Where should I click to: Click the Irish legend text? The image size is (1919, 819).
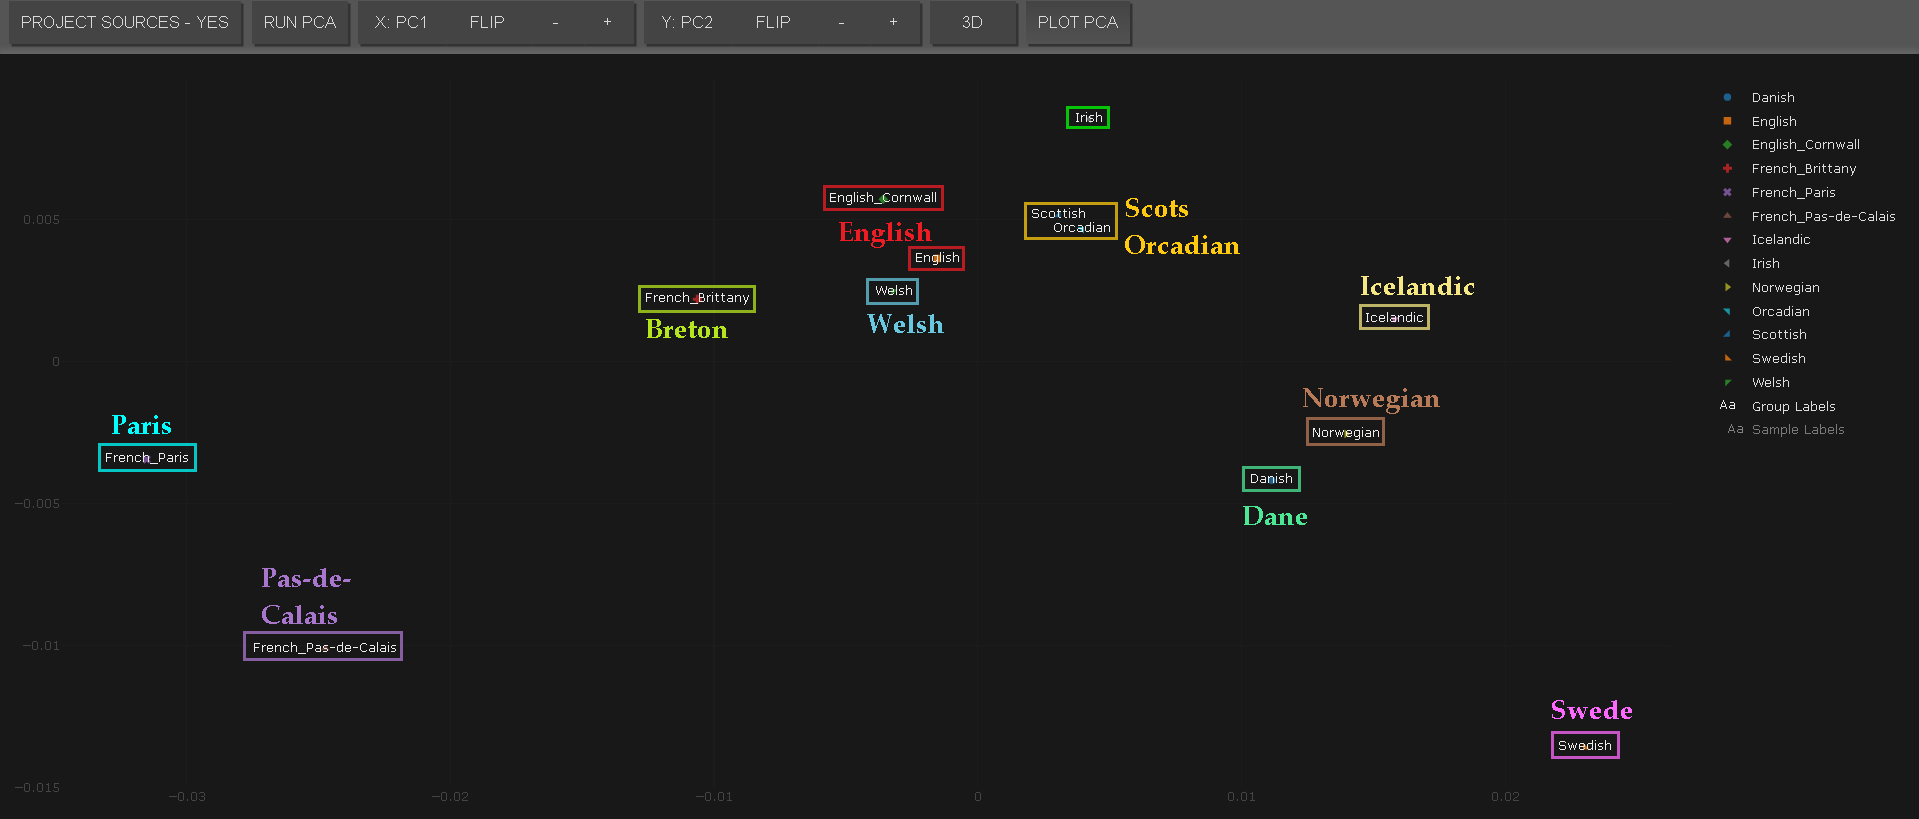coord(1766,264)
